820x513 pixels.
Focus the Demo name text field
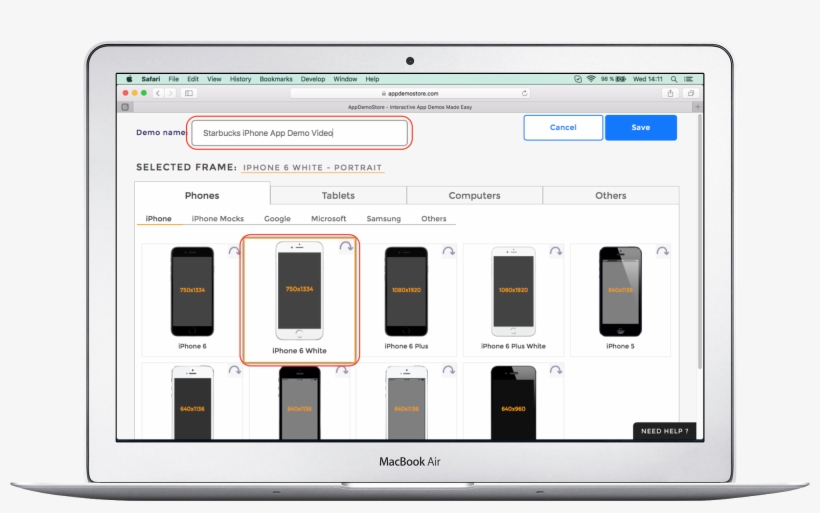point(299,133)
